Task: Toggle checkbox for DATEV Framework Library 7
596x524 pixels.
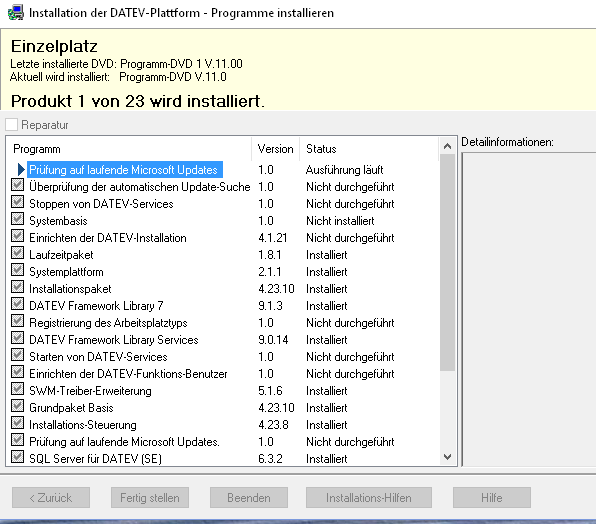Action: [17, 304]
